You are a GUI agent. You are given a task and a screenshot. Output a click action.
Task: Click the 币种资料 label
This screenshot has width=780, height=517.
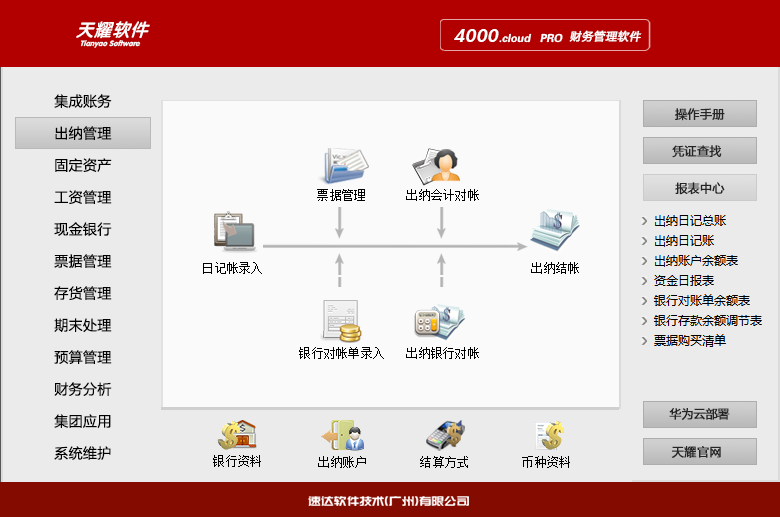(x=546, y=462)
